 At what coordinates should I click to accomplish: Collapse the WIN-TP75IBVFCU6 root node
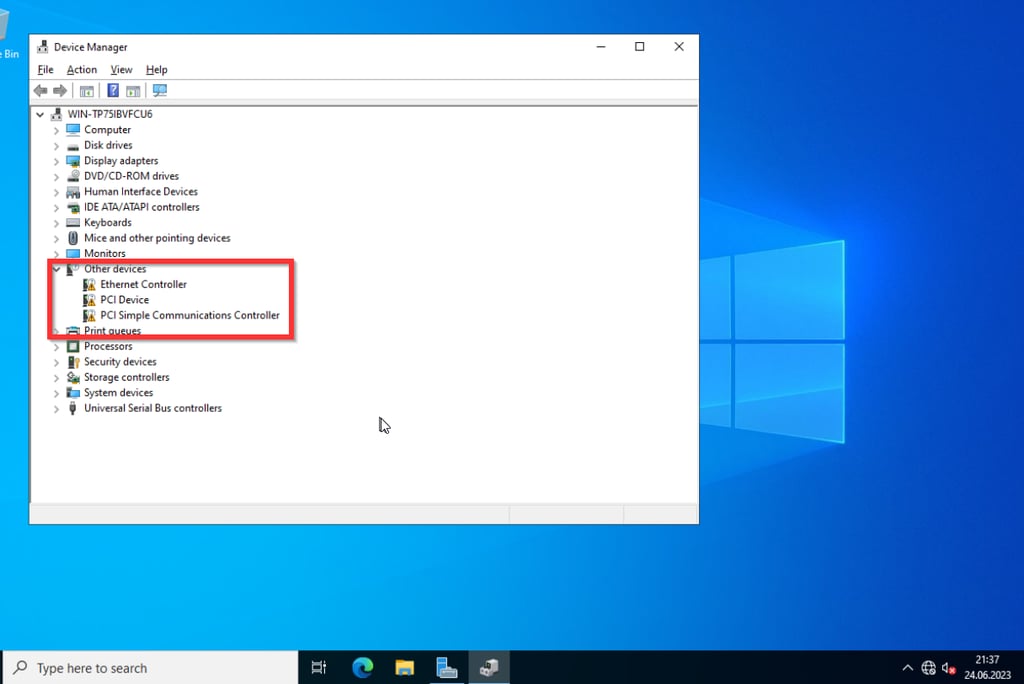[x=40, y=114]
